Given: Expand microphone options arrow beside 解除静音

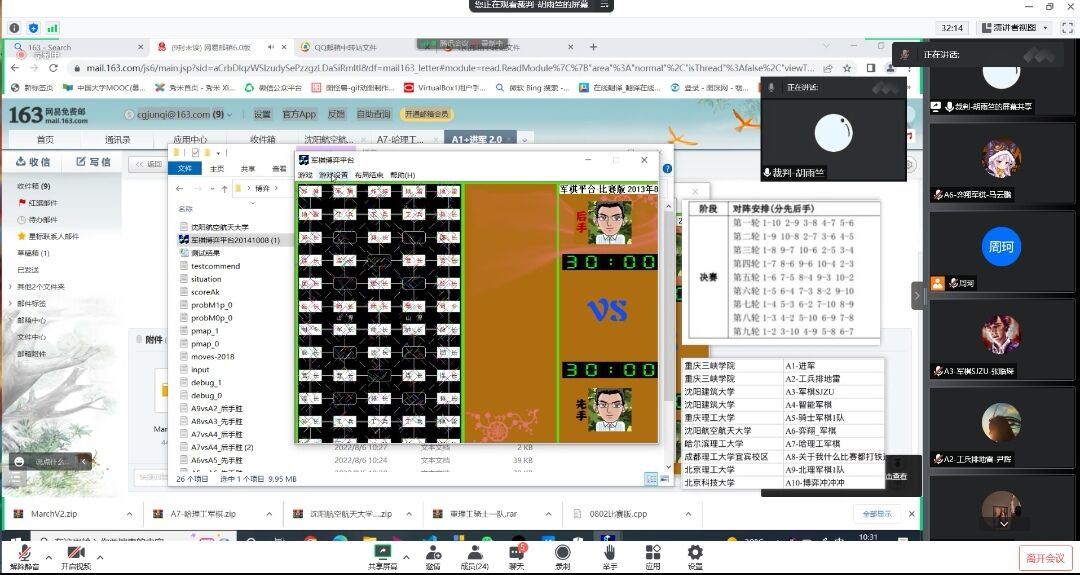Looking at the screenshot, I should [x=49, y=557].
